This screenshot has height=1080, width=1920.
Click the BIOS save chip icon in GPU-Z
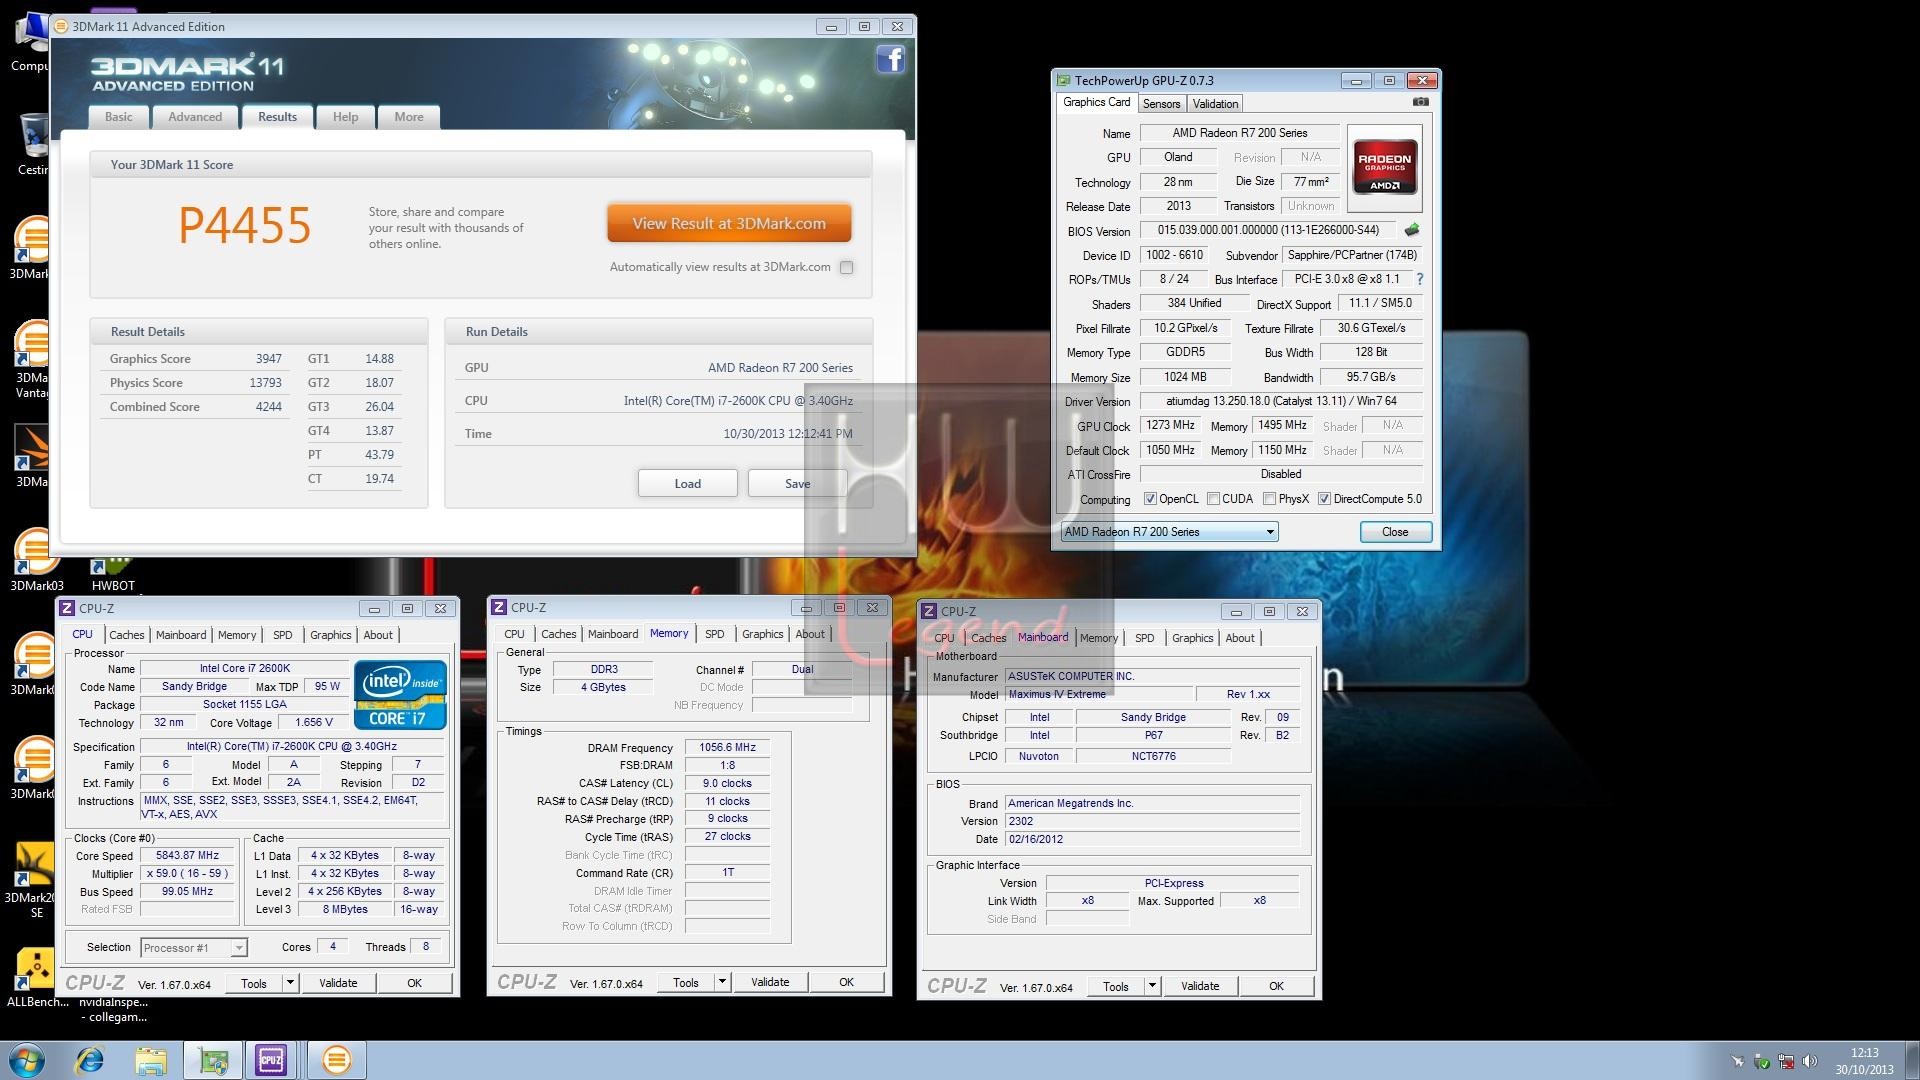tap(1412, 230)
